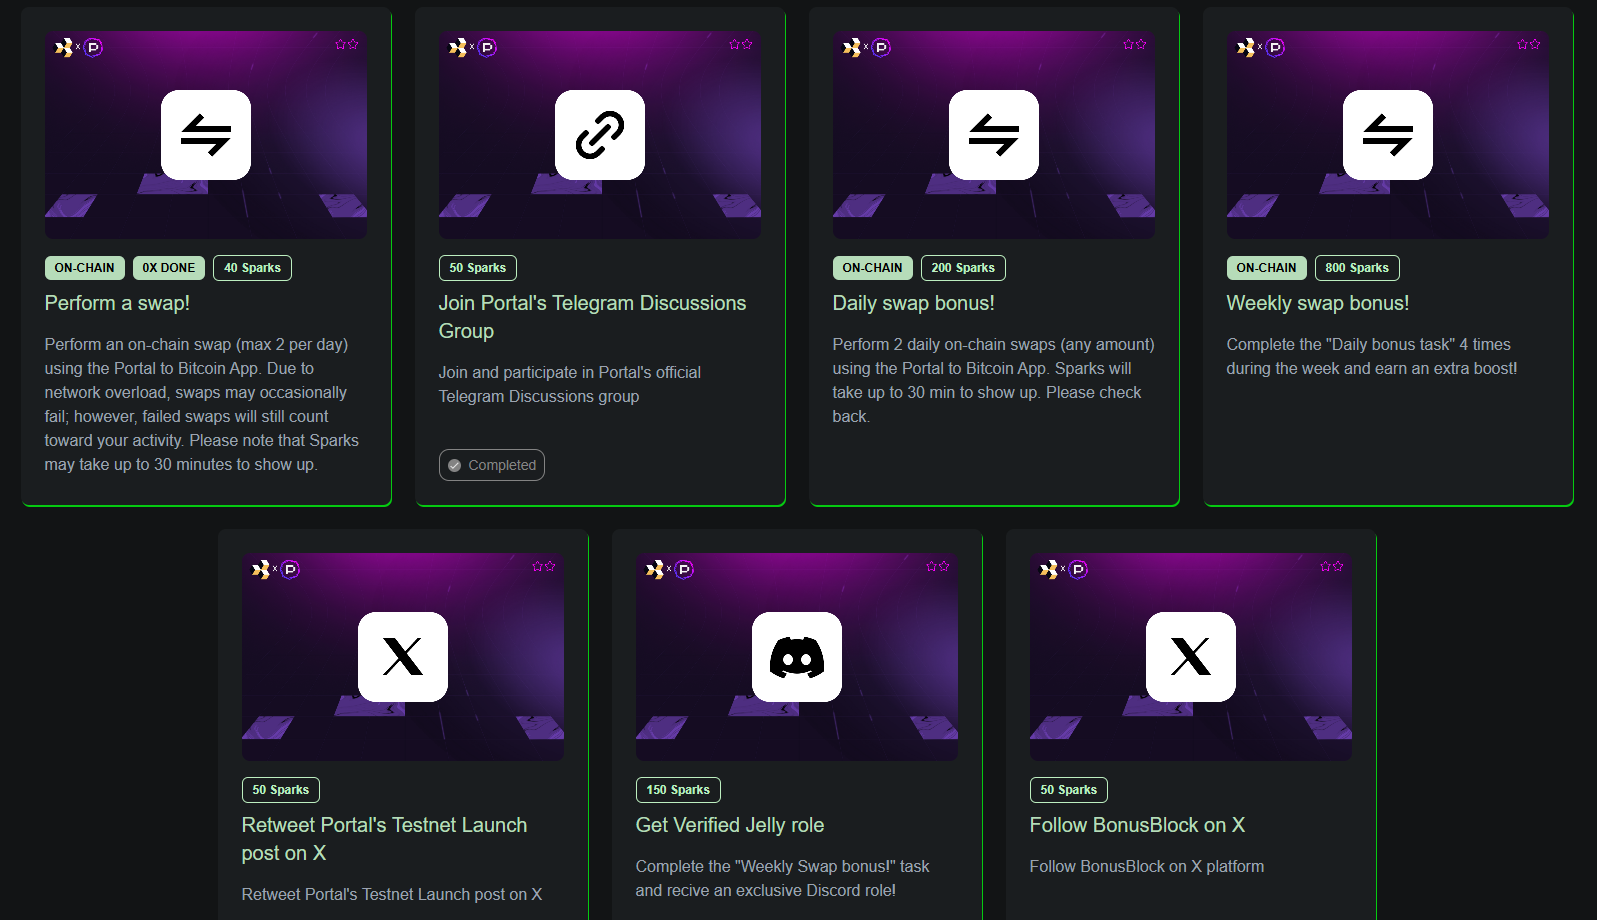The image size is (1597, 920).
Task: Open the 'Perform a swap!' title
Action: [x=117, y=303]
